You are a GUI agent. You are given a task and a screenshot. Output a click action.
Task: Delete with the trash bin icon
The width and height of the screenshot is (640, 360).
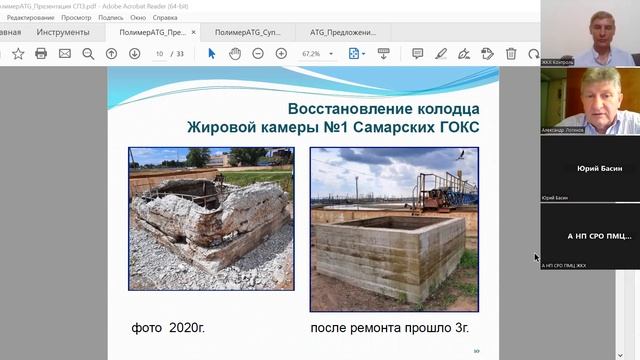click(x=511, y=53)
